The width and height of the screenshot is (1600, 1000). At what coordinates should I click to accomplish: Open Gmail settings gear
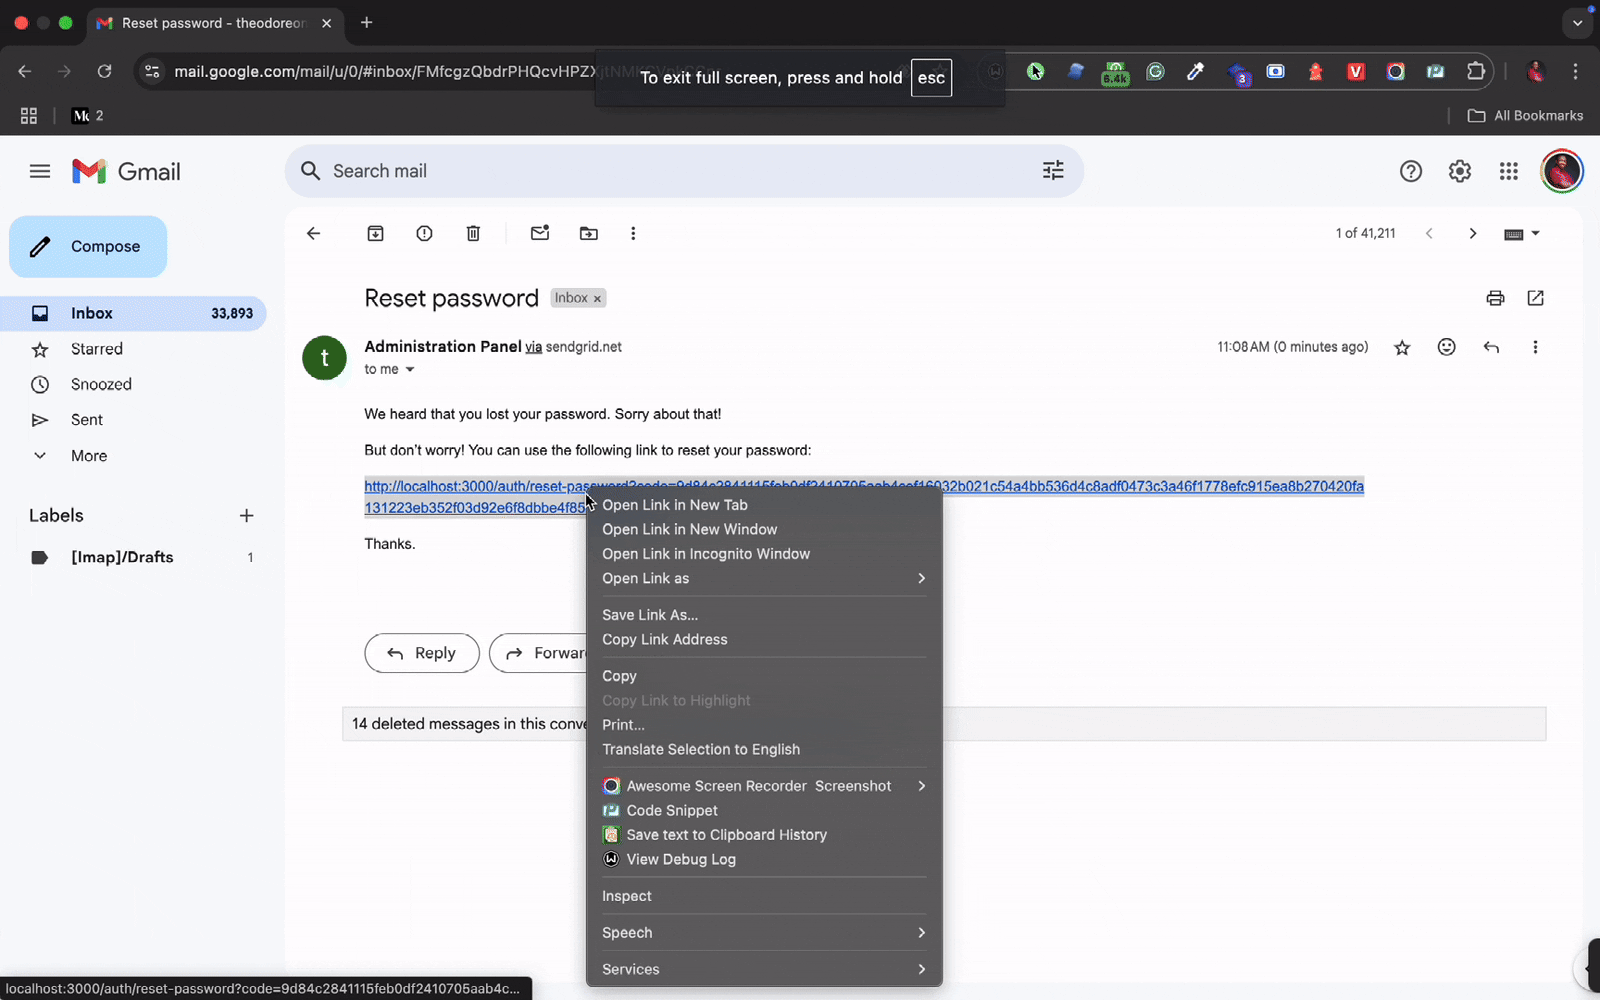[x=1460, y=171]
